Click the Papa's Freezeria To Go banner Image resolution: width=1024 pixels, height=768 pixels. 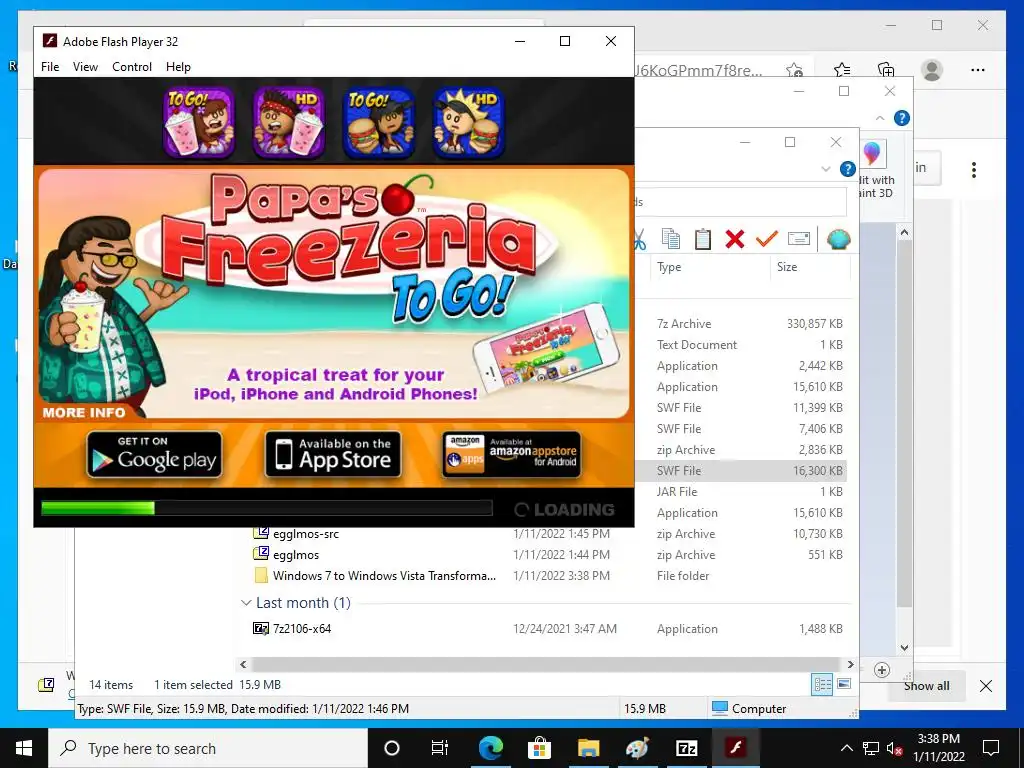[x=334, y=293]
